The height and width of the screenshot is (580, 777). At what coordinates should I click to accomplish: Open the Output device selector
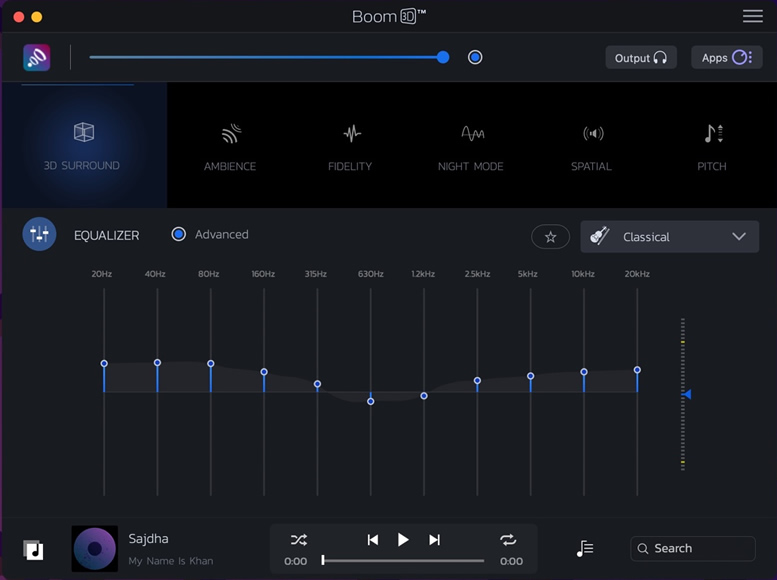(x=641, y=58)
